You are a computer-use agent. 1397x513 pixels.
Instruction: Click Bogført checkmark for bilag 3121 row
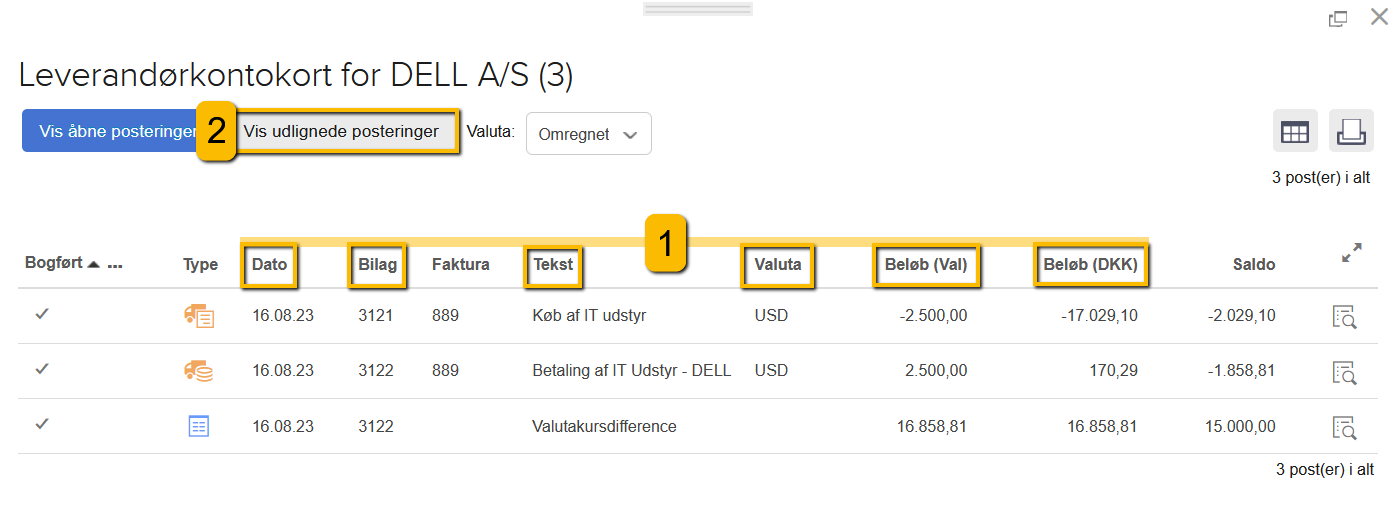42,314
